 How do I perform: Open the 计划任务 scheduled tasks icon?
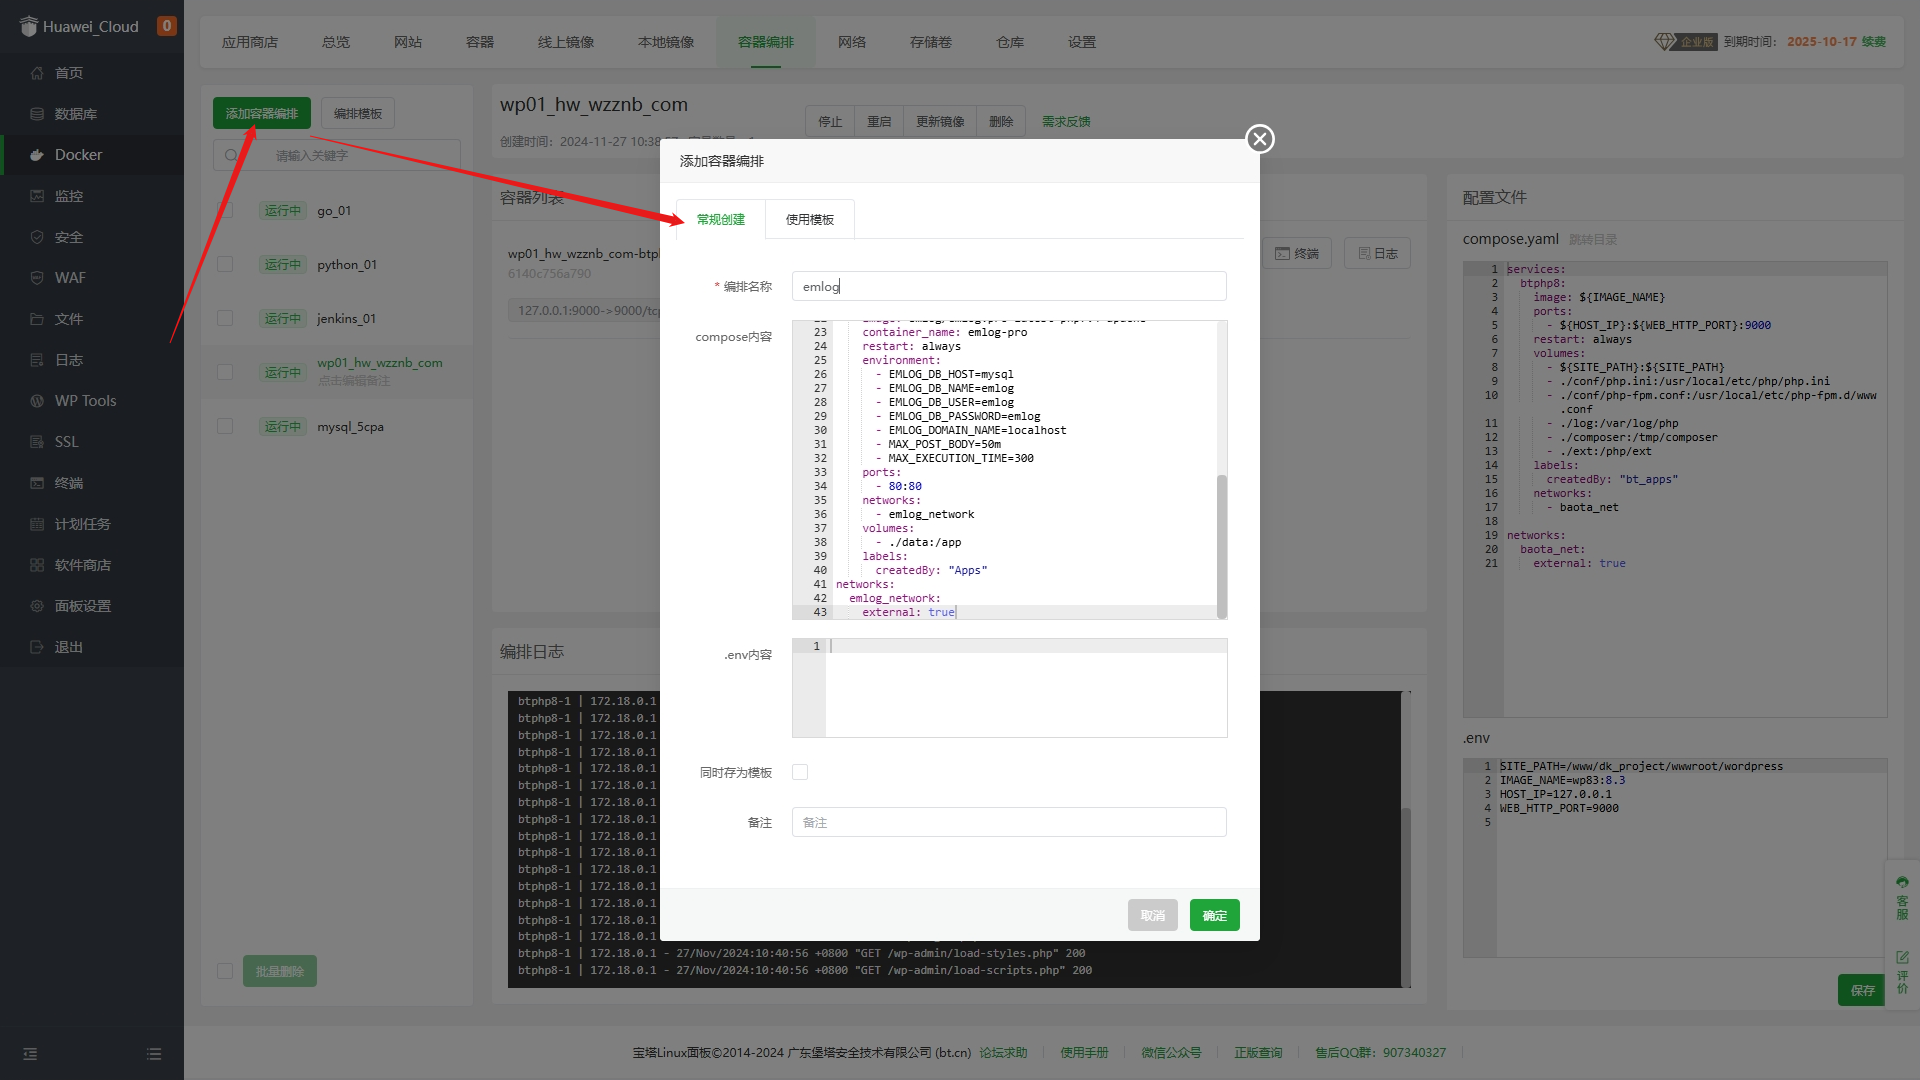(x=37, y=524)
